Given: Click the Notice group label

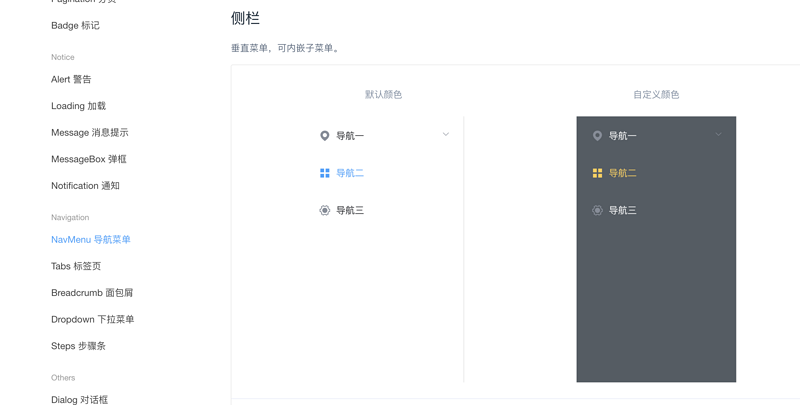Looking at the screenshot, I should tap(63, 57).
